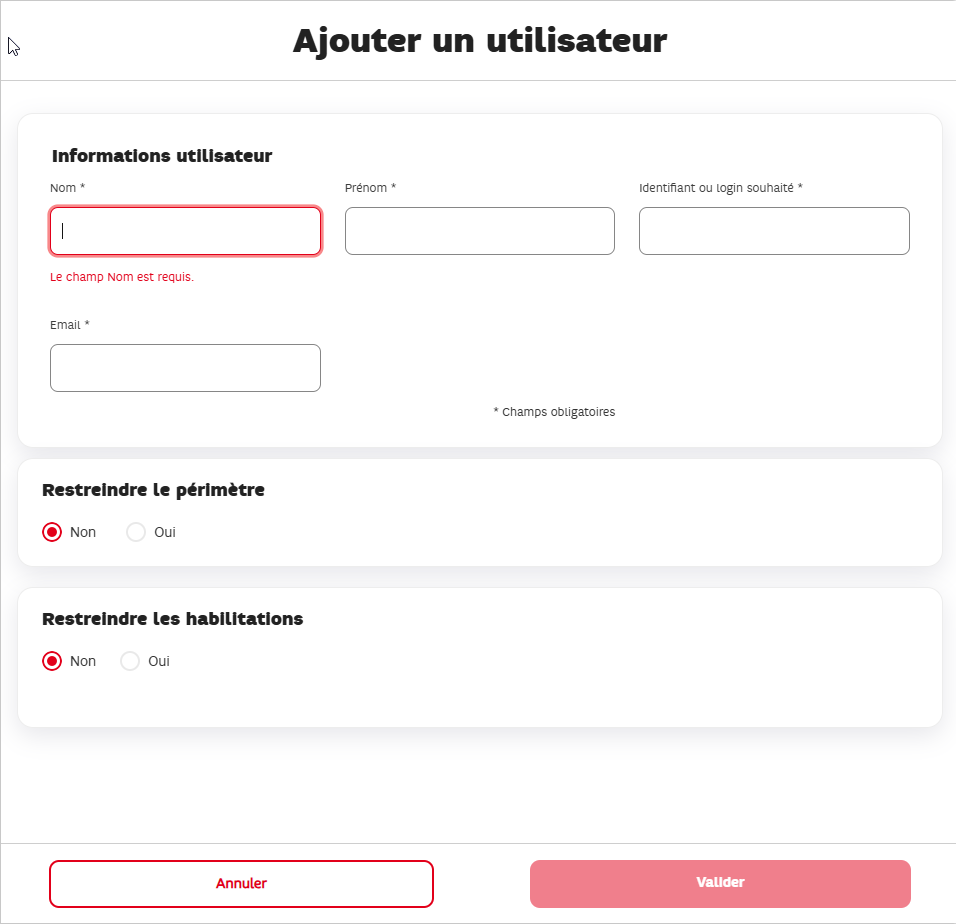Click the 'Identifiant ou login souhaité *' label
The height and width of the screenshot is (924, 956).
click(721, 188)
